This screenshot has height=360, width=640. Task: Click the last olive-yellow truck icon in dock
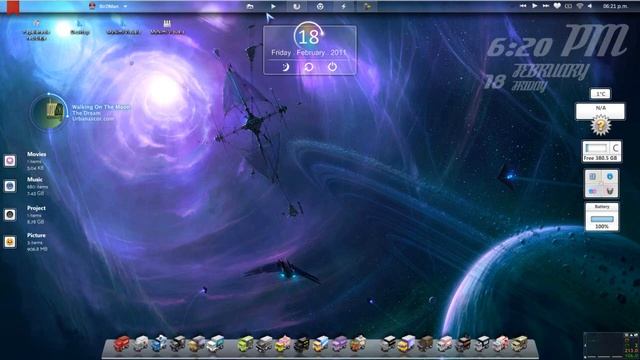(519, 344)
